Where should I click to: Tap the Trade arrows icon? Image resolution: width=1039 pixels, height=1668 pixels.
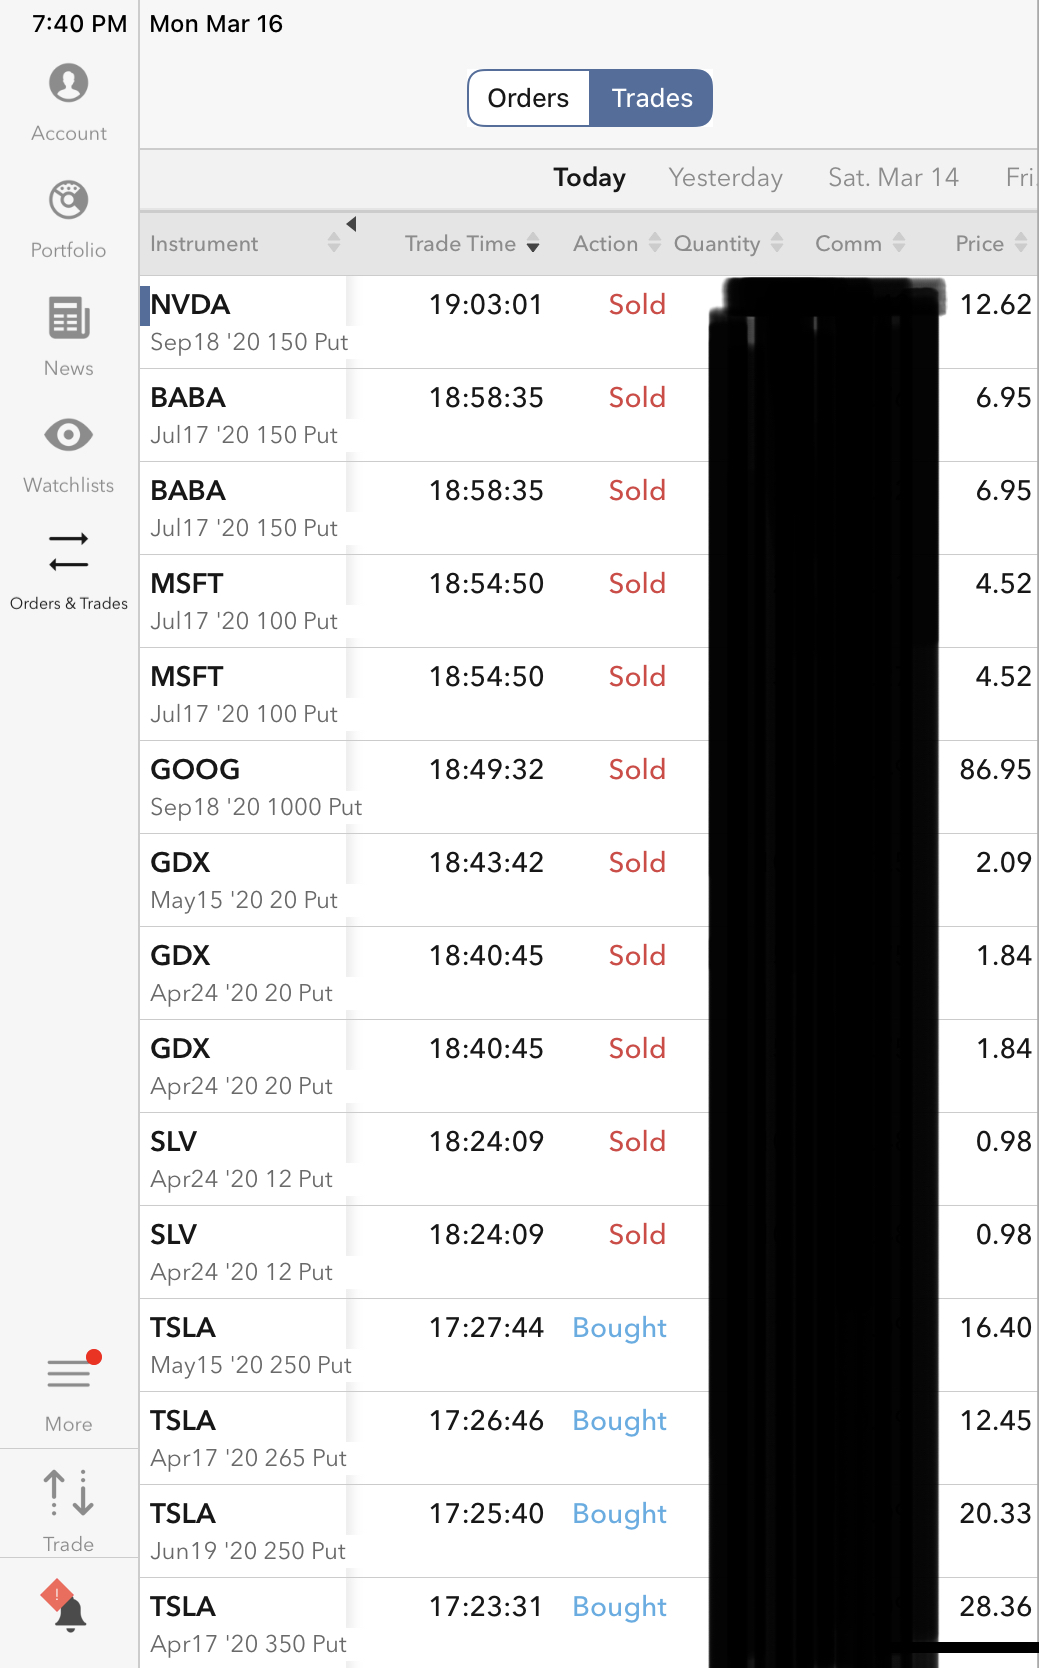pos(69,1493)
